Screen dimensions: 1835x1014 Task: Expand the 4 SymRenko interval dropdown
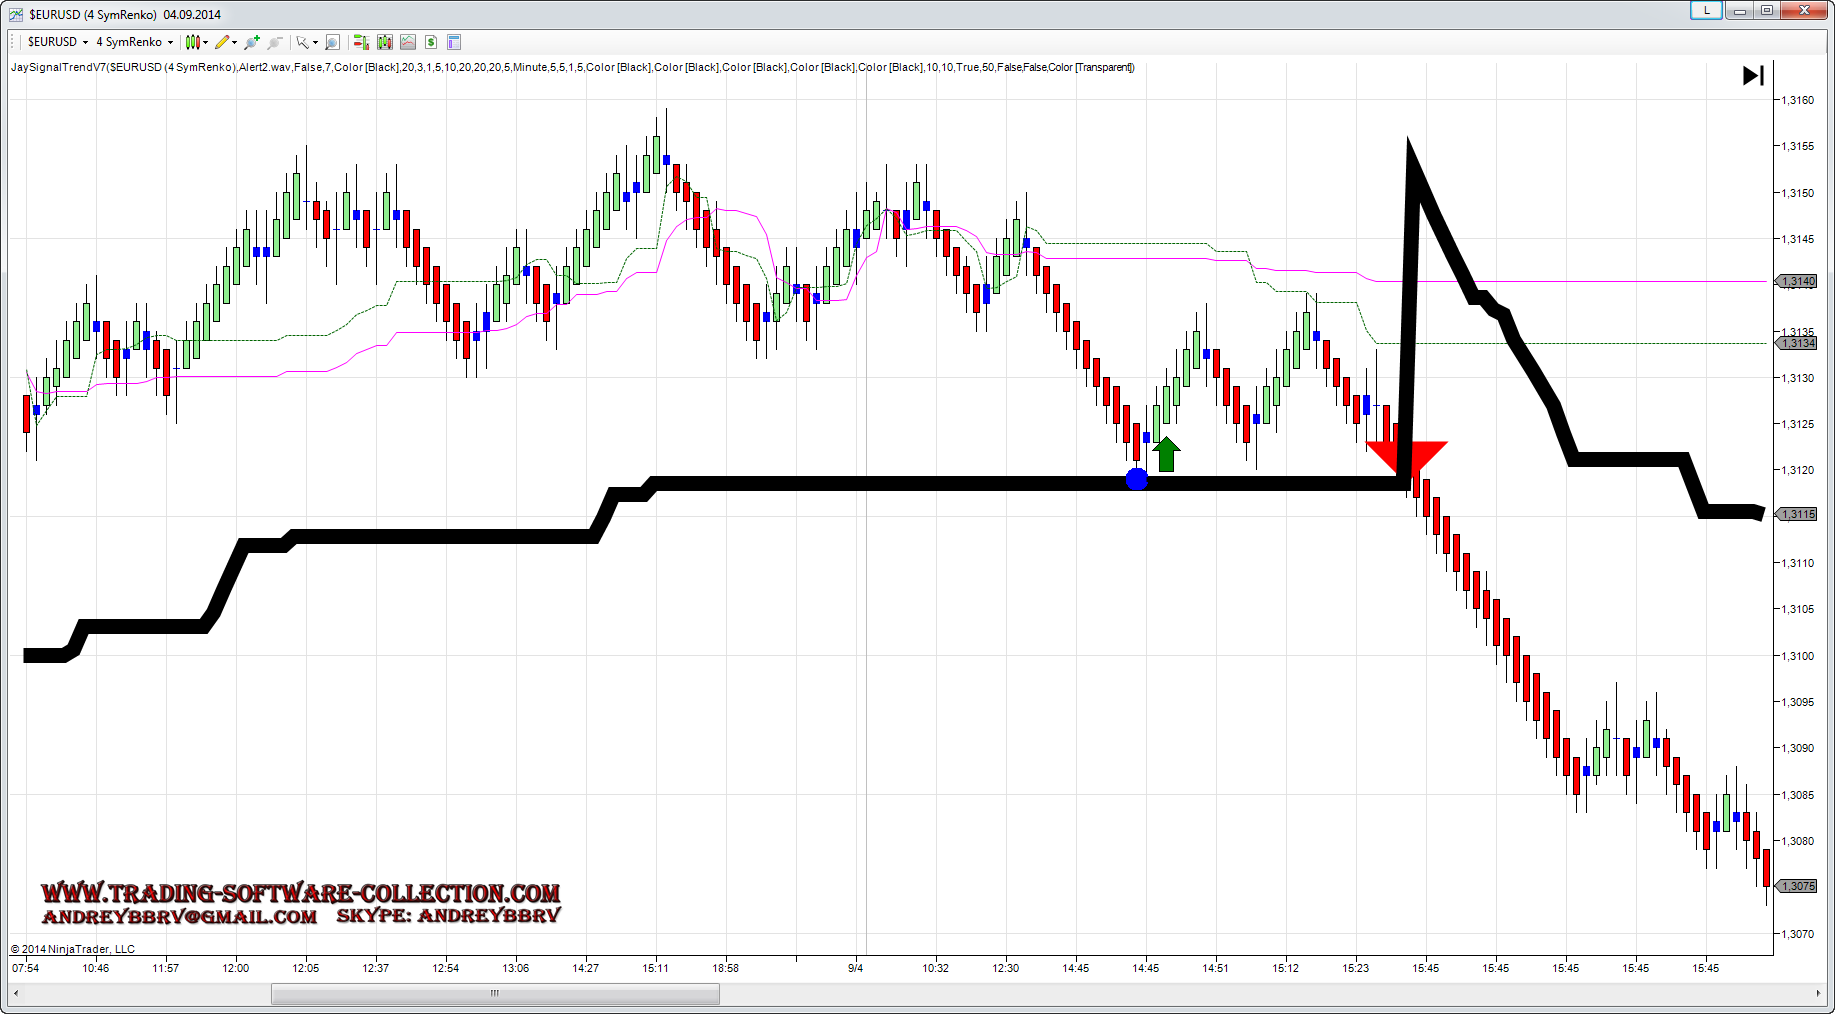pos(170,42)
